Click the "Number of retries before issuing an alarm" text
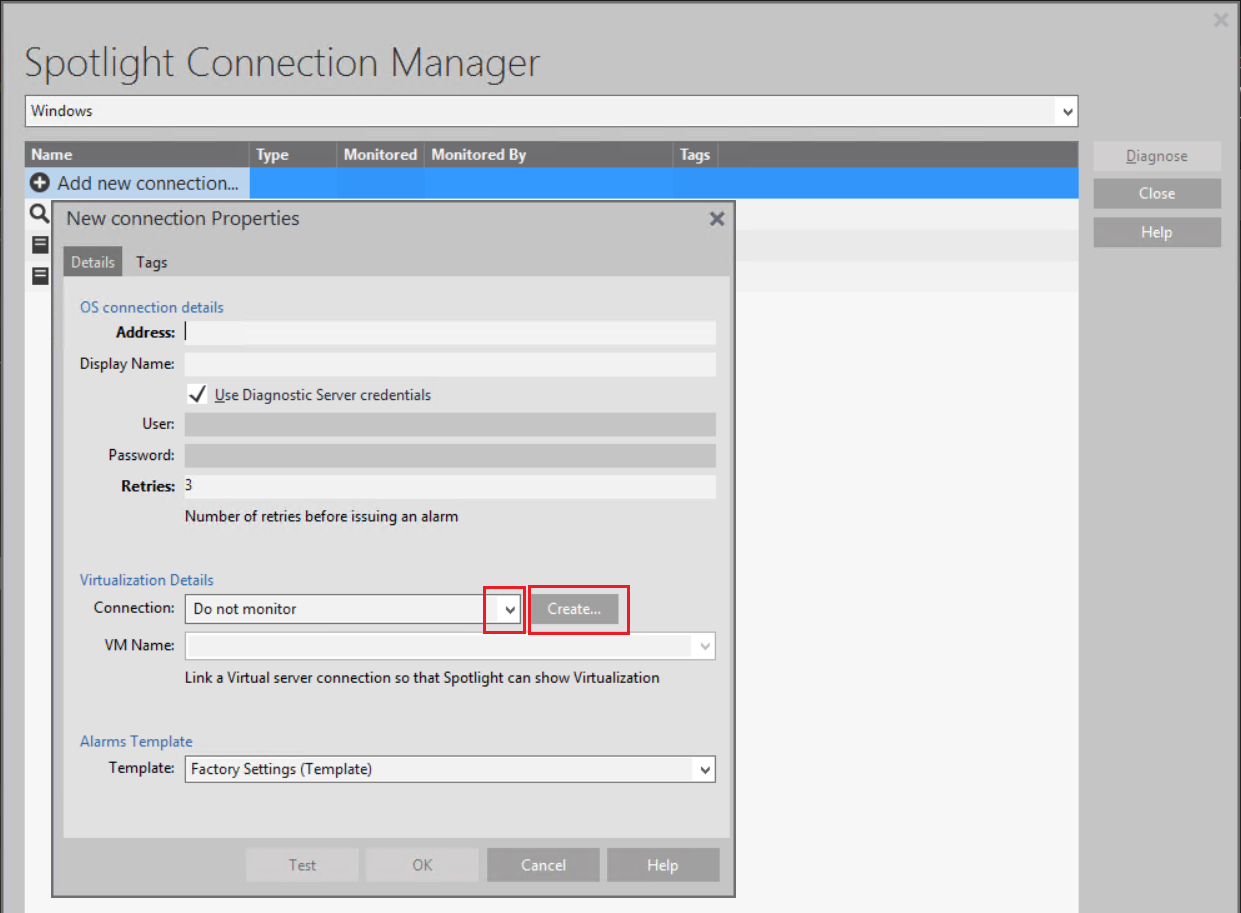Image resolution: width=1241 pixels, height=913 pixels. (x=322, y=517)
